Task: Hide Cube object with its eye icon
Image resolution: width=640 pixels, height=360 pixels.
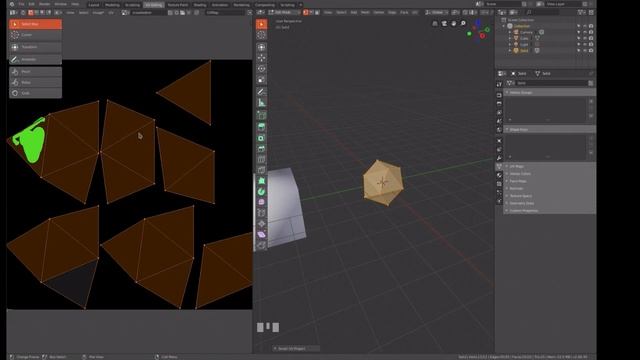Action: tap(585, 38)
